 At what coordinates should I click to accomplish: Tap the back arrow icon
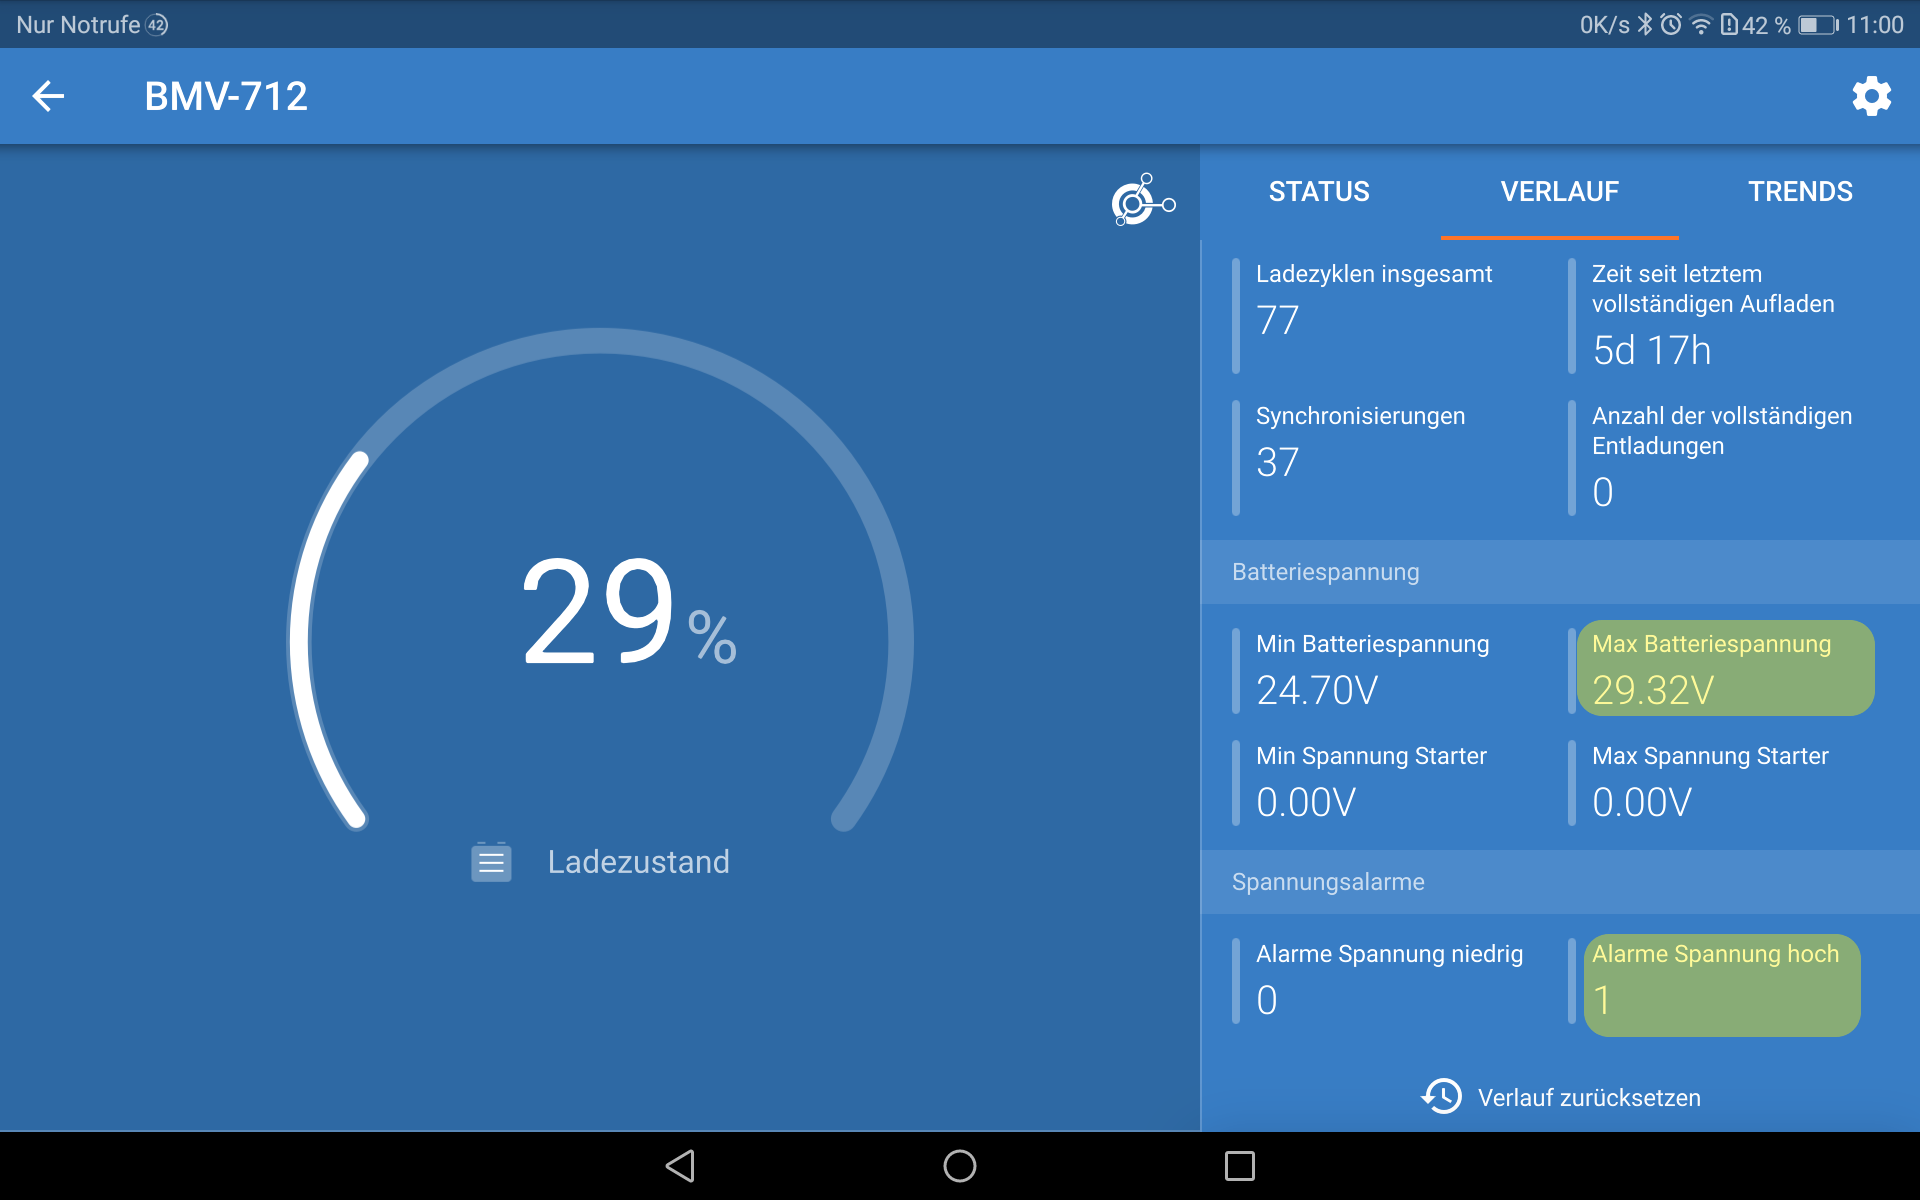(x=48, y=96)
